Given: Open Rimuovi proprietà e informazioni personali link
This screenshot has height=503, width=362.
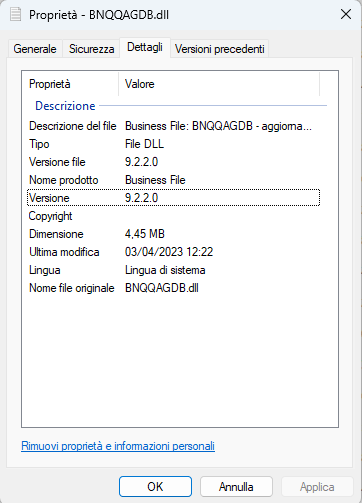Looking at the screenshot, I should click(118, 446).
